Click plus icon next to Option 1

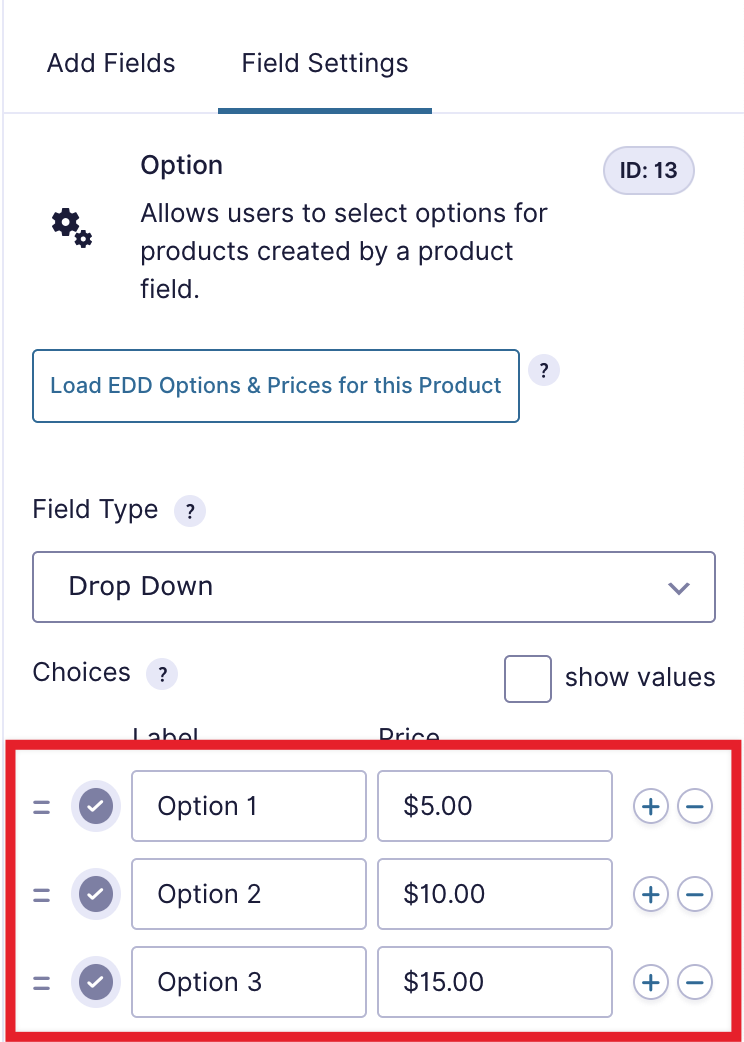click(x=651, y=806)
